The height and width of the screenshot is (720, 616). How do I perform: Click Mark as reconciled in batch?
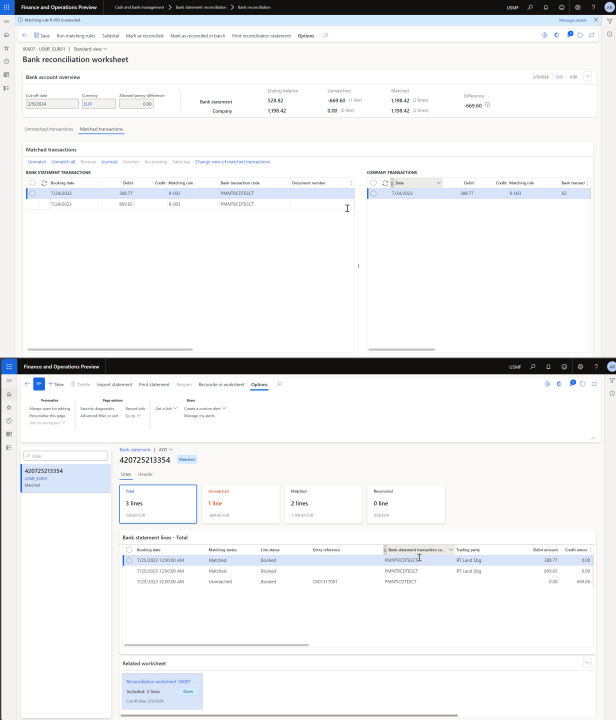pos(197,36)
